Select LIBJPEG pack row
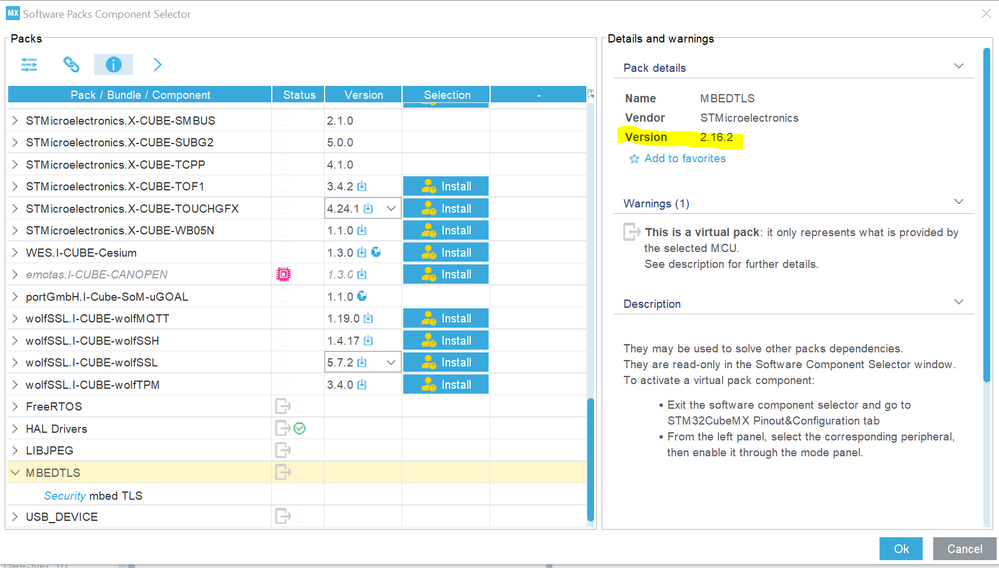 297,450
